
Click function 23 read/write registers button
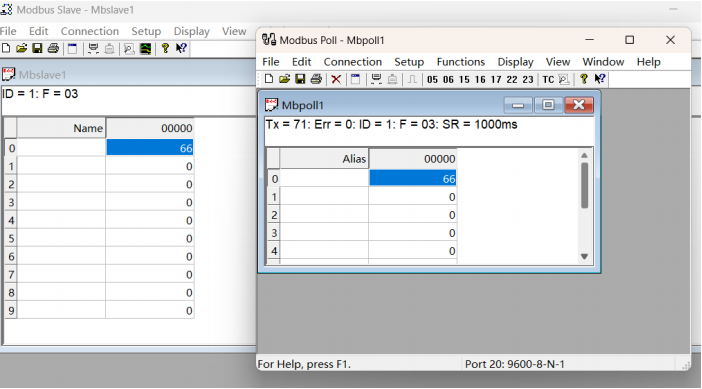click(528, 80)
